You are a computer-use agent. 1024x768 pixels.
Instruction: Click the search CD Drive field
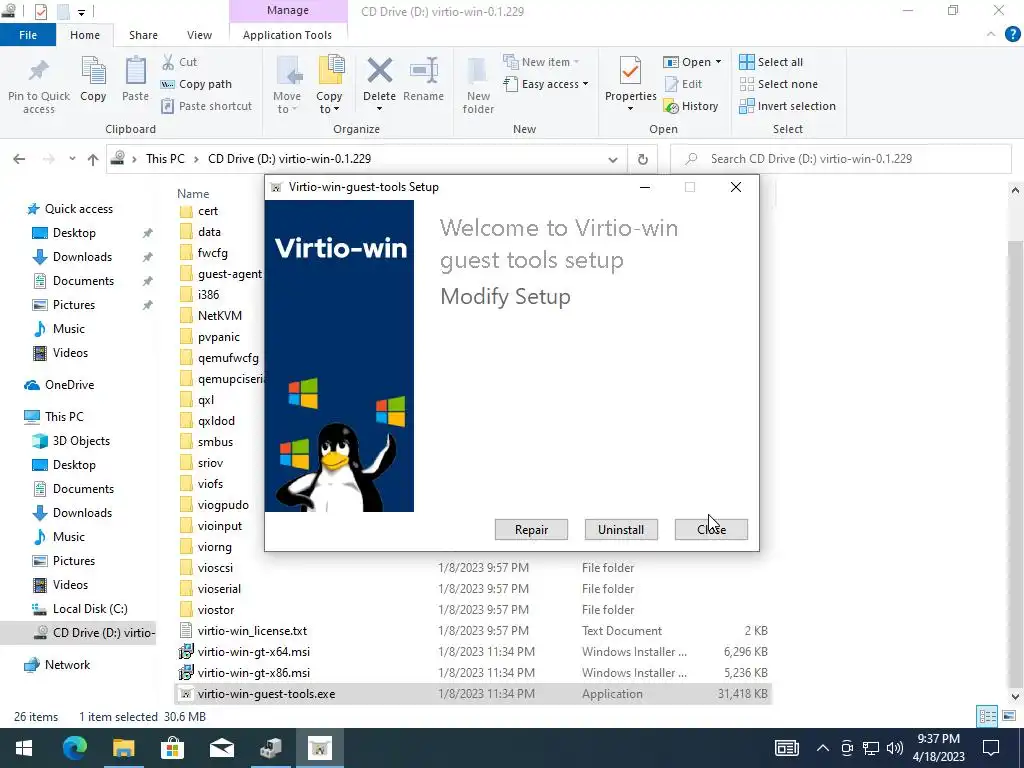pyautogui.click(x=841, y=159)
